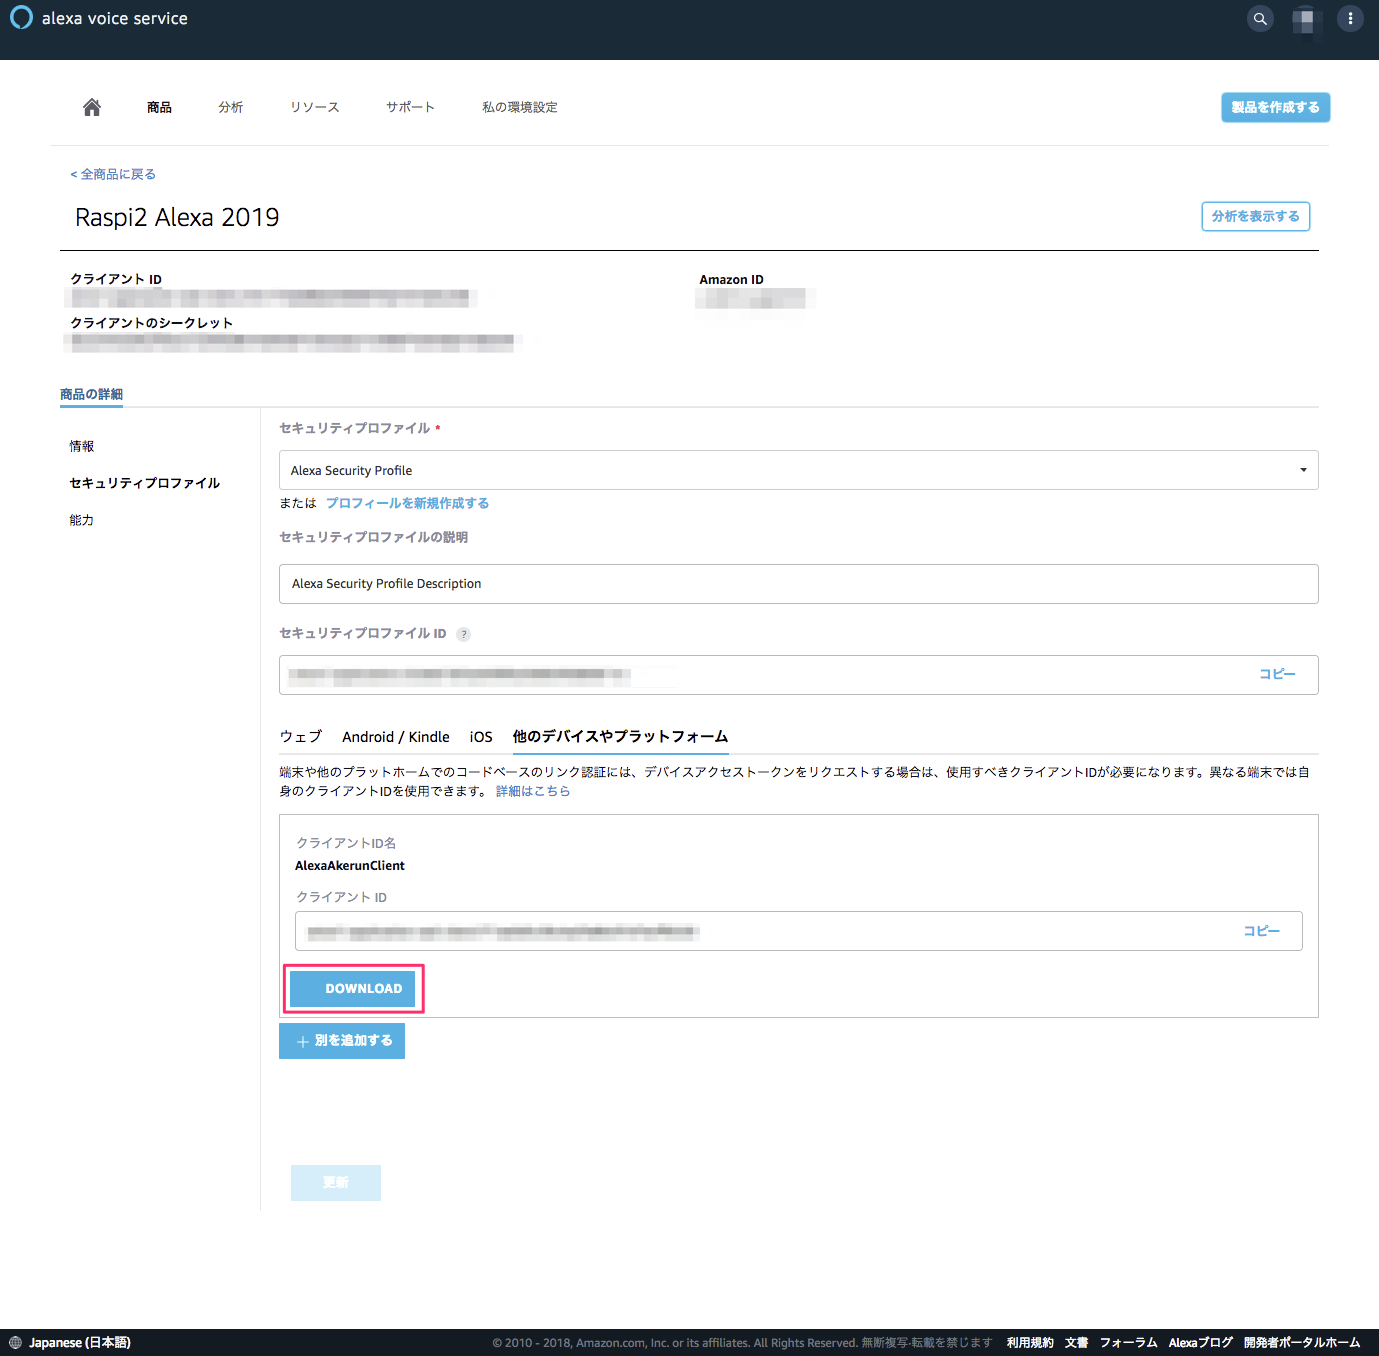Click the globe icon for Japanese language
Screen dimensions: 1379x1356
pyautogui.click(x=15, y=1342)
